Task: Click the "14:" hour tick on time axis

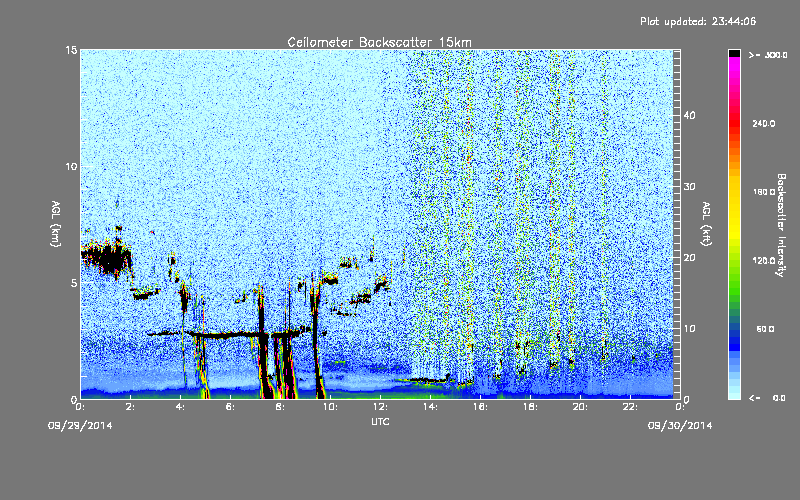Action: click(431, 407)
